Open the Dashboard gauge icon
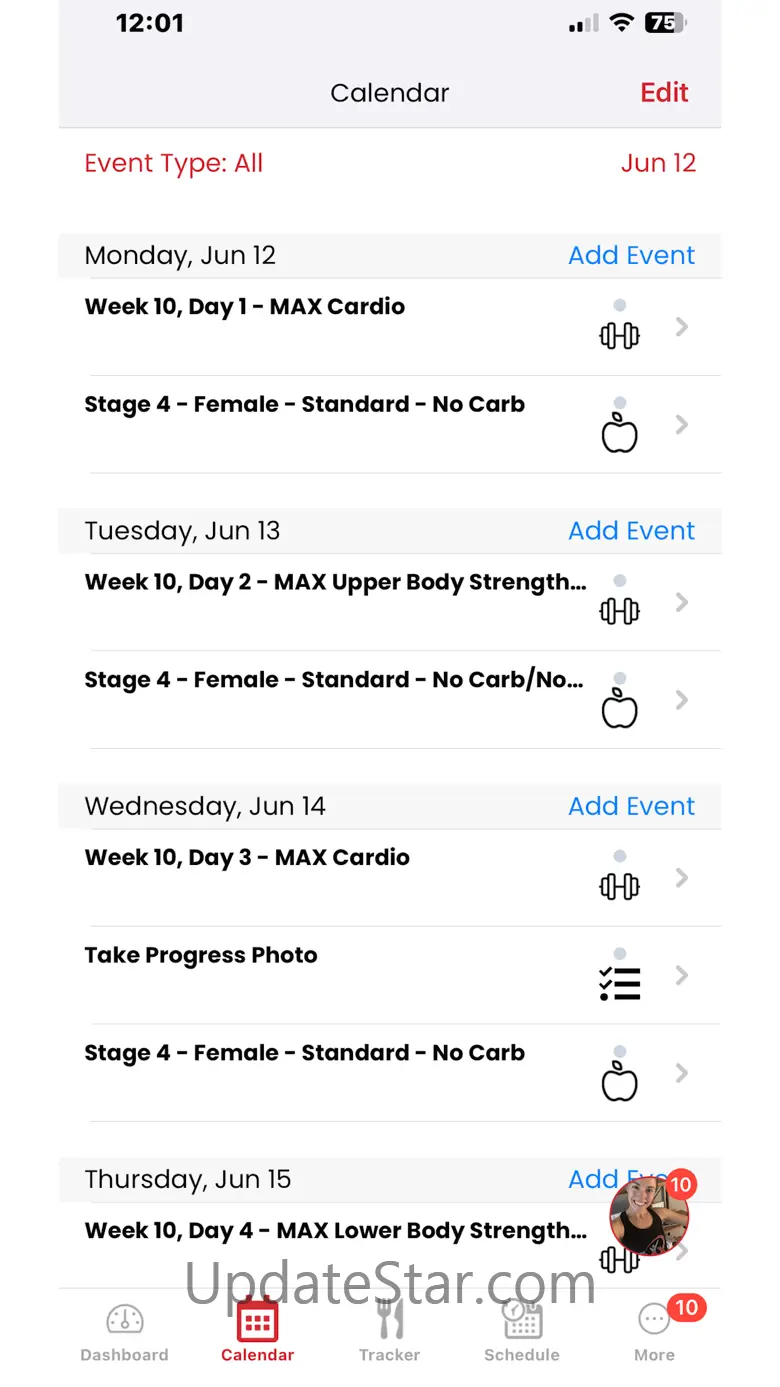This screenshot has width=780, height=1387. pyautogui.click(x=125, y=1320)
